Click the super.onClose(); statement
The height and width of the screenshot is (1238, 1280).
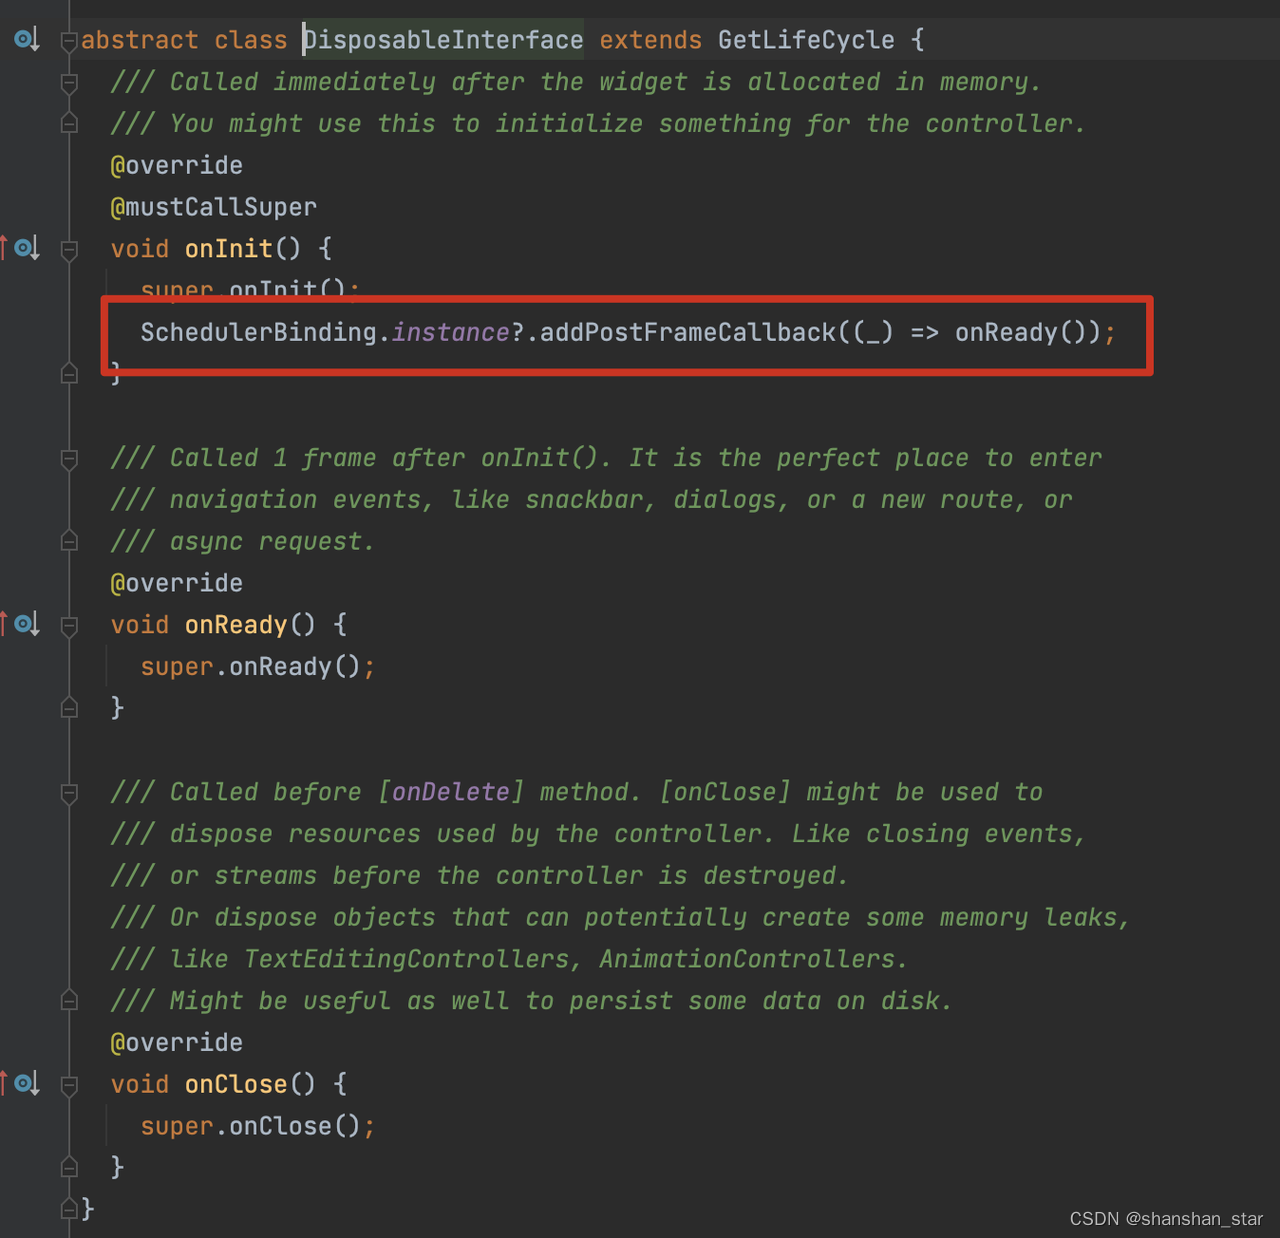point(258,1126)
